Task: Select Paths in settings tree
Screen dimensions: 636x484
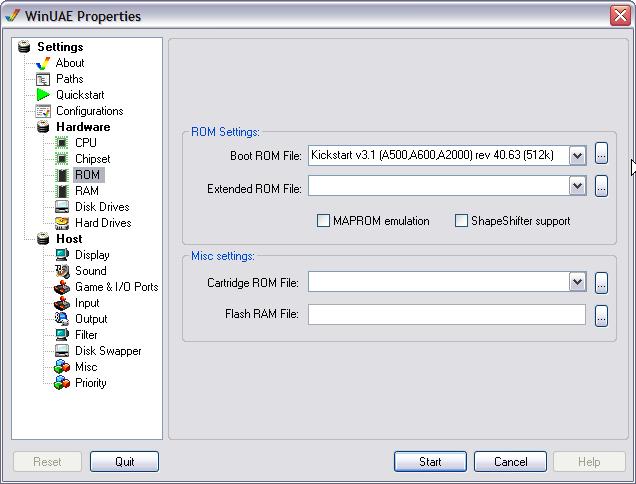Action: 70,79
